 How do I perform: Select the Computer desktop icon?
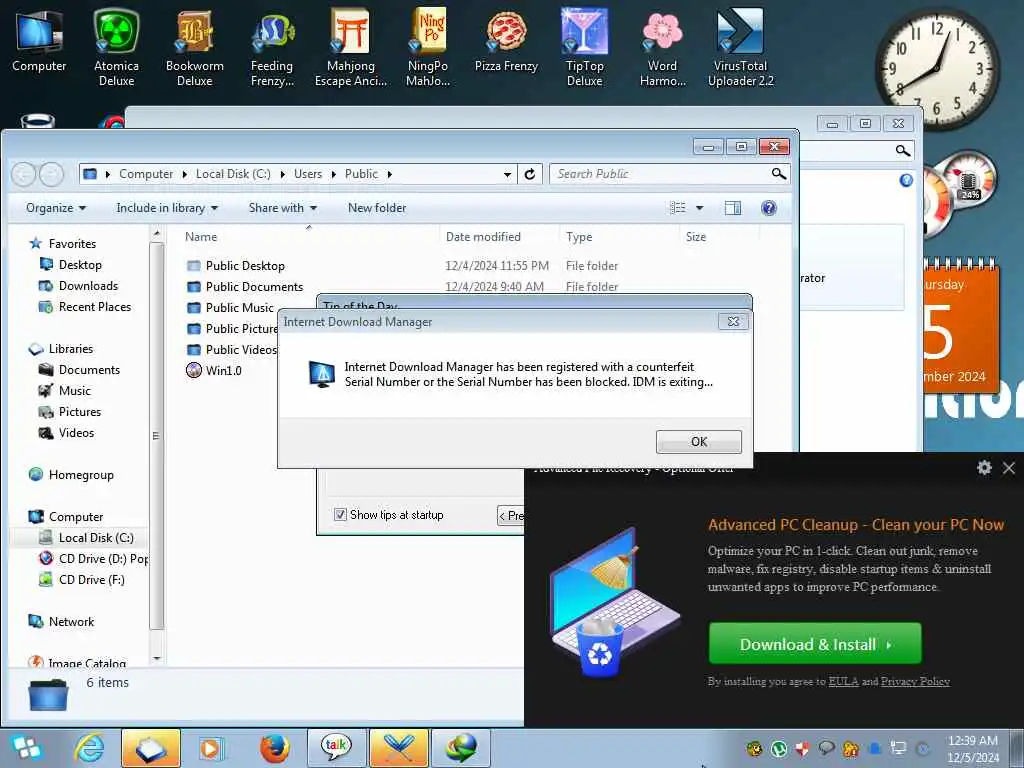click(39, 40)
